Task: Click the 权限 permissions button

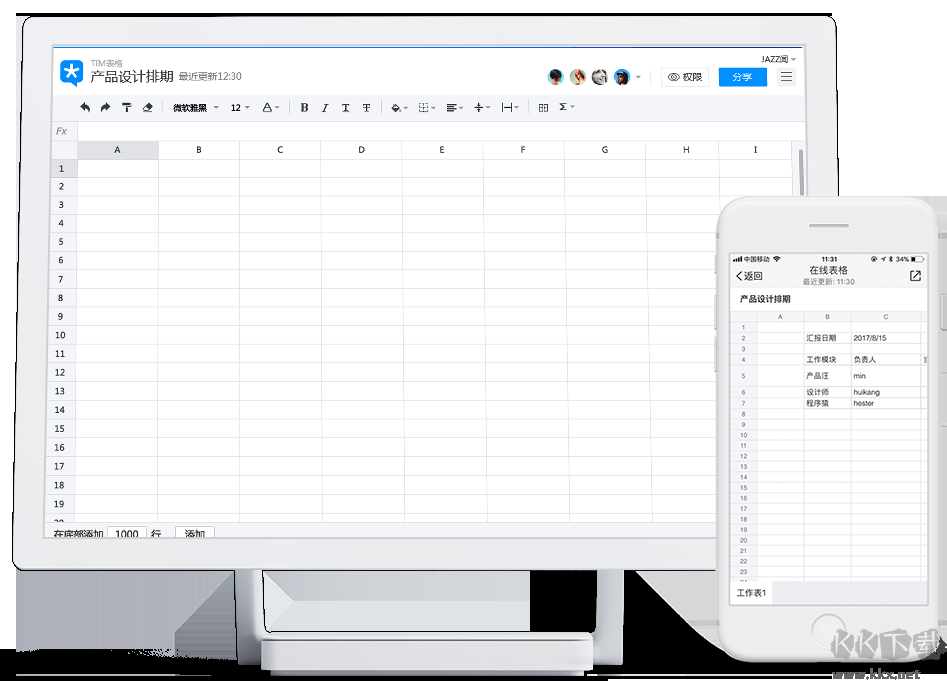Action: [685, 77]
